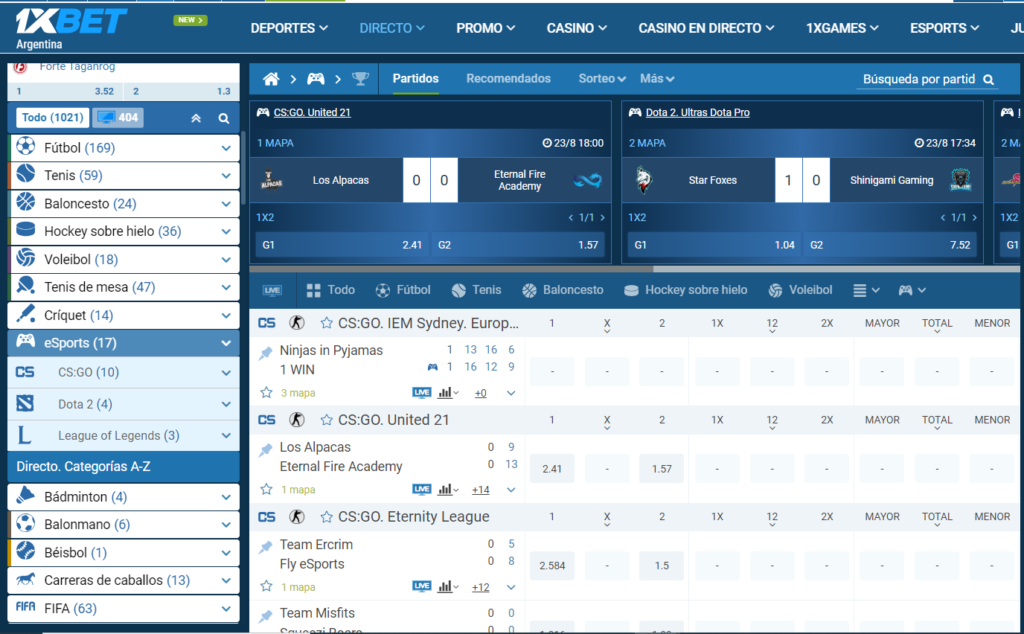Open CS:GO. United 21 card link

[x=312, y=112]
